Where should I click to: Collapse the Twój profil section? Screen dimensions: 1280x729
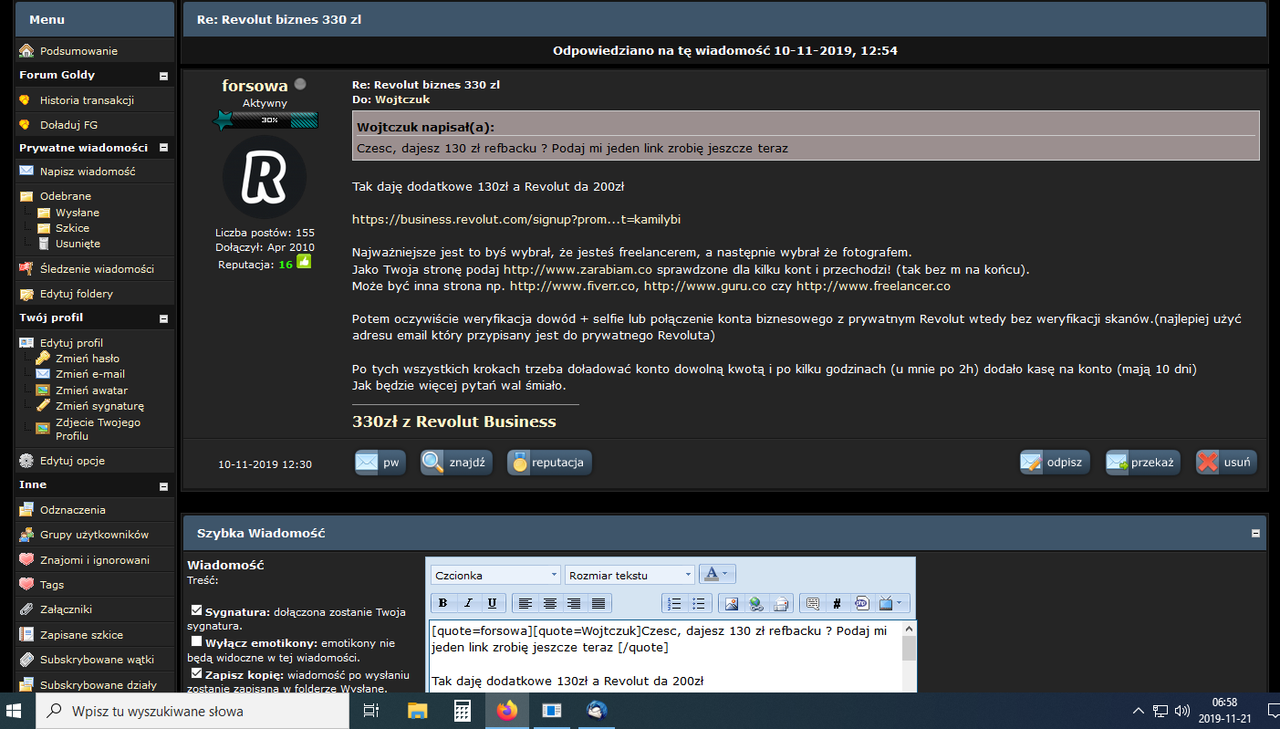(164, 319)
